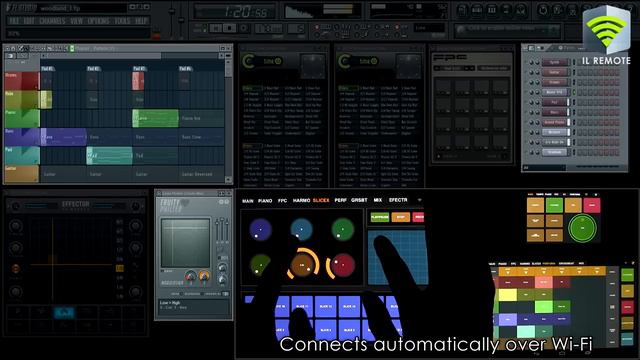
Task: Click the orange STOP button in IL Remote
Action: 400,218
